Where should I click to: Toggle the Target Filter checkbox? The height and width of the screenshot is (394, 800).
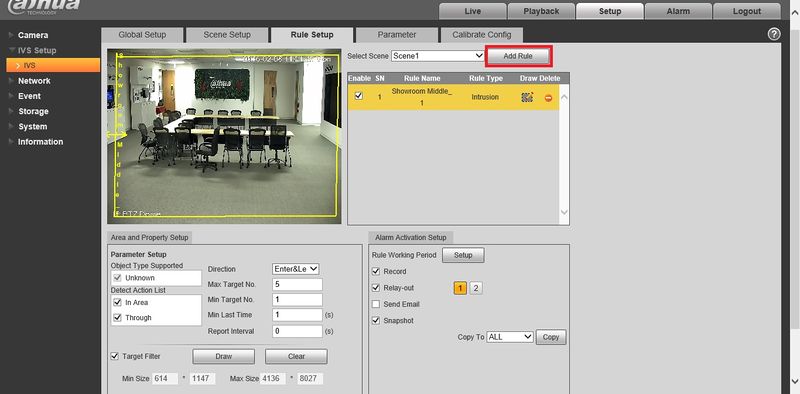(115, 356)
